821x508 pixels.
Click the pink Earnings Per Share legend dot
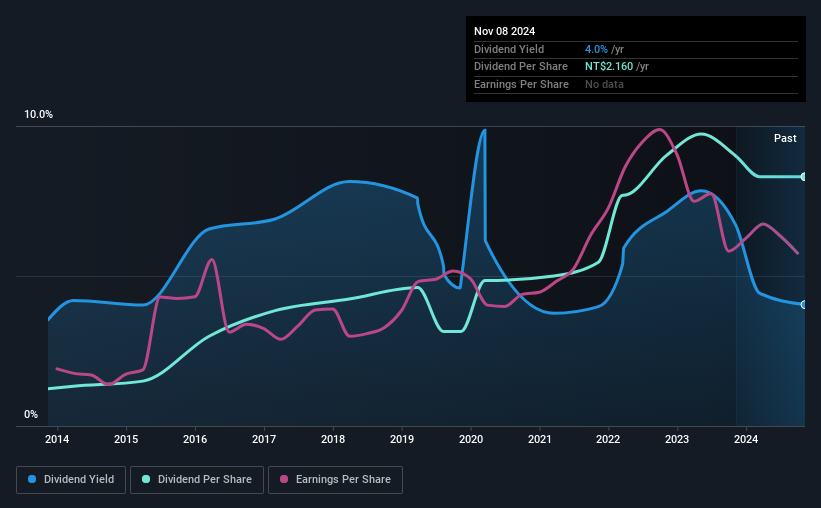[x=284, y=479]
